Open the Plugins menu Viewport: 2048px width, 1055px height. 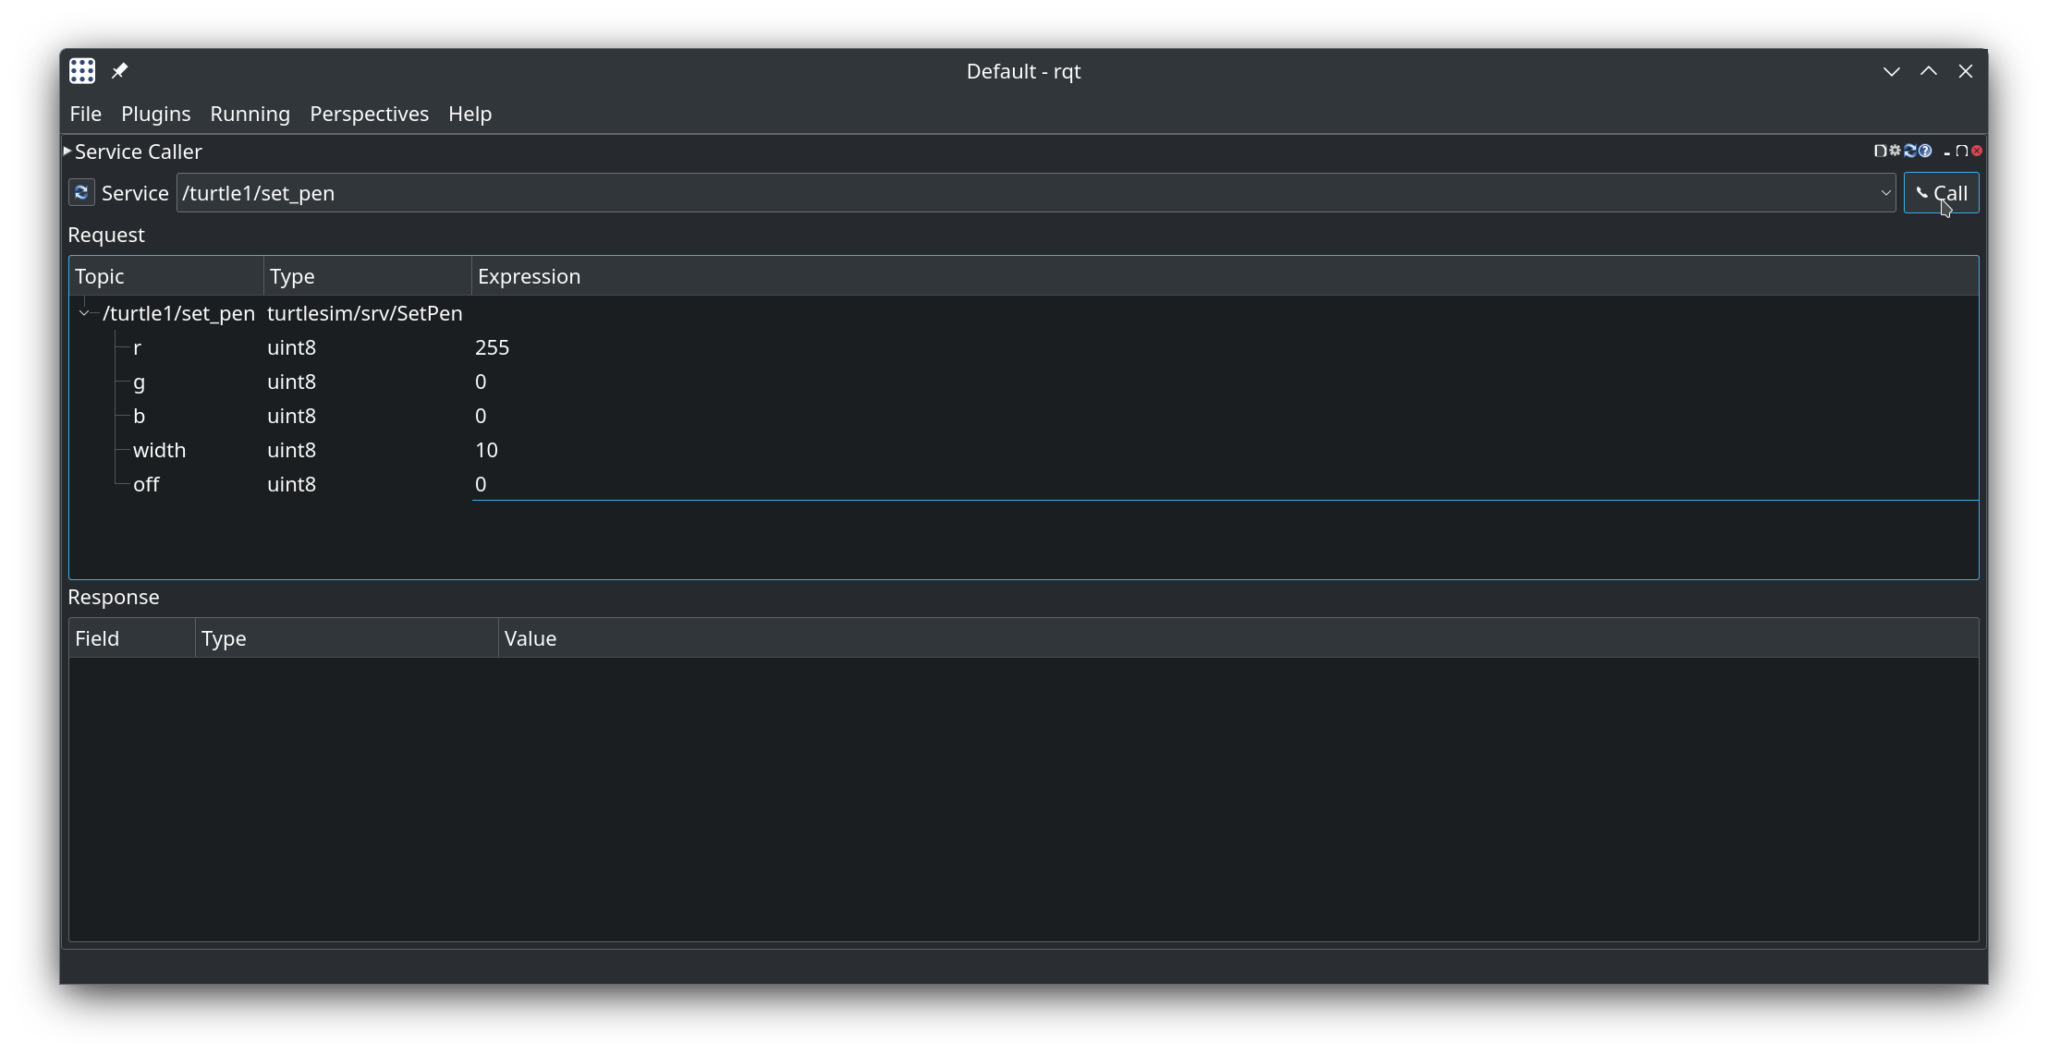[156, 114]
